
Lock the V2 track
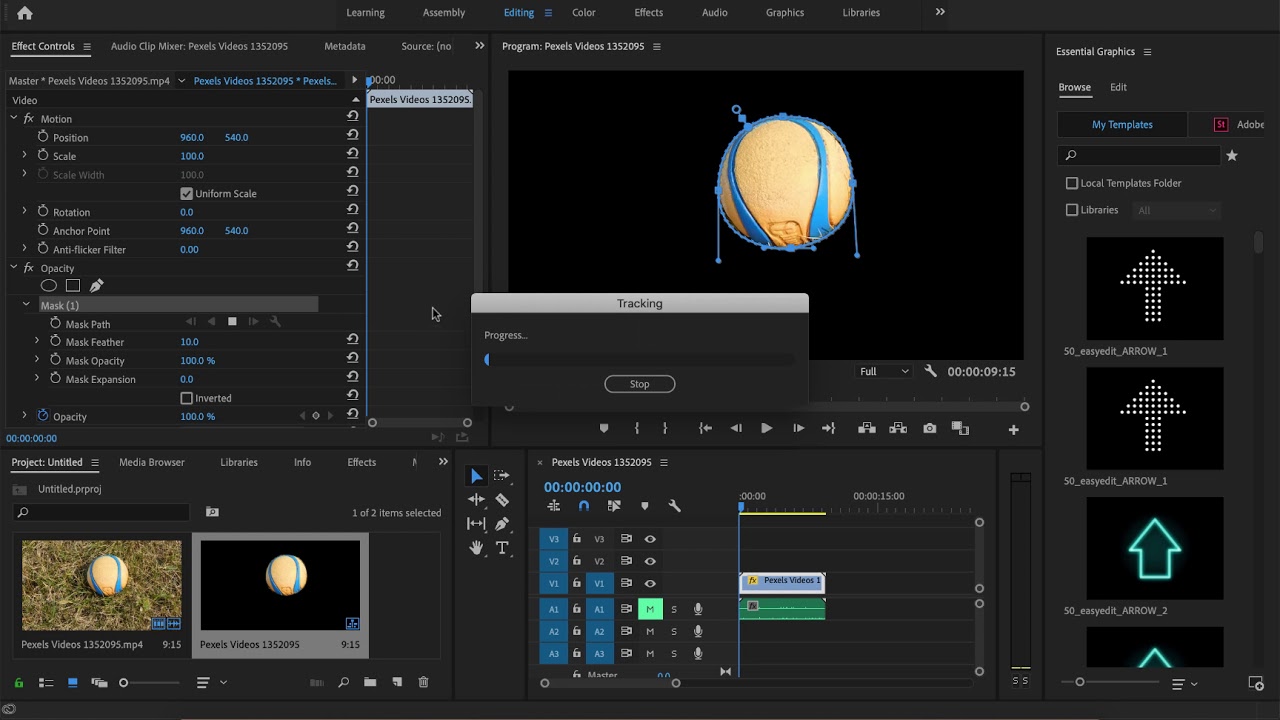pos(577,561)
